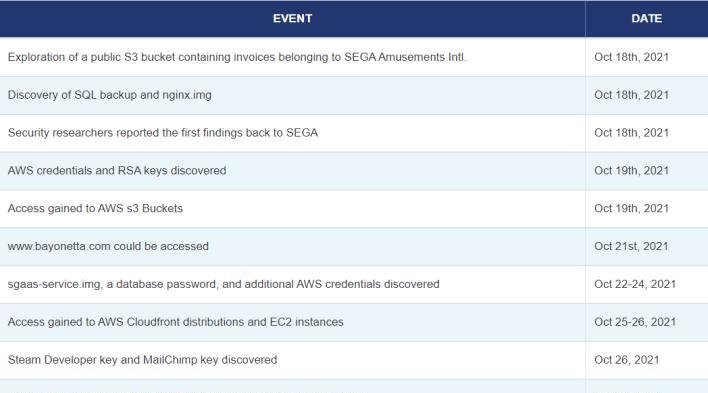
Task: Click the Oct 18th date of the SQL backup row
Action: pos(631,95)
